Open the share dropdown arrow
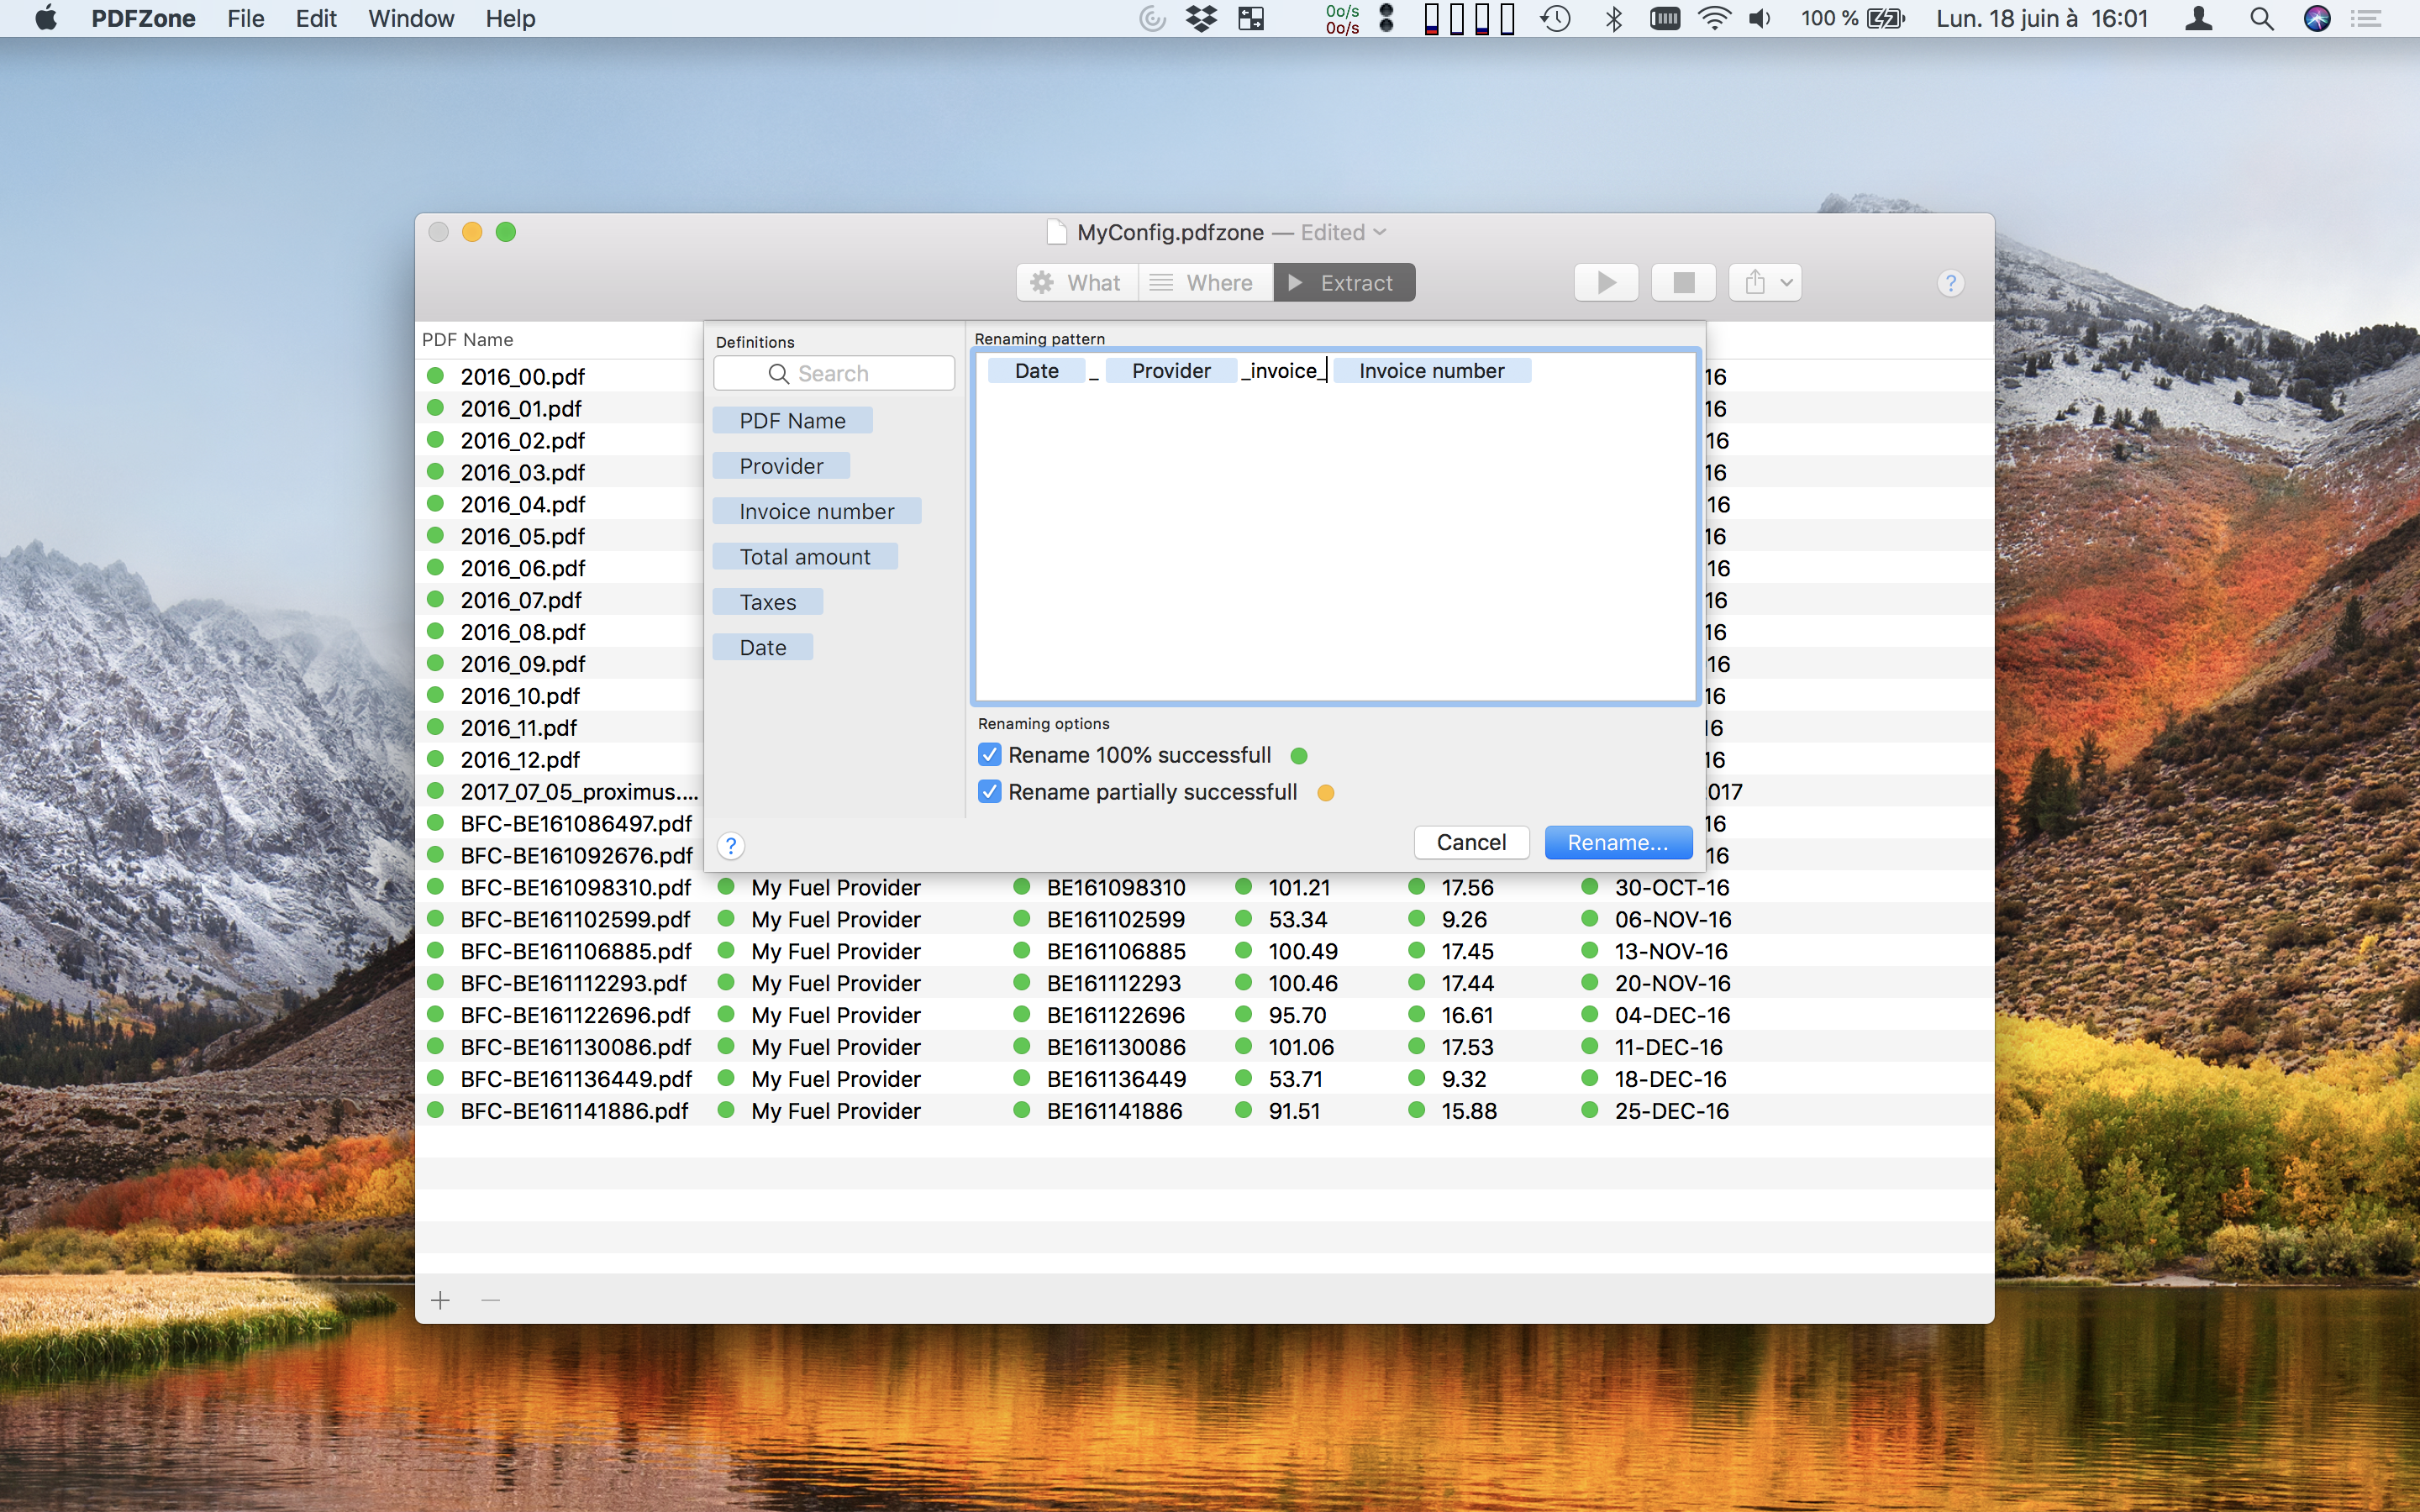 [1786, 283]
